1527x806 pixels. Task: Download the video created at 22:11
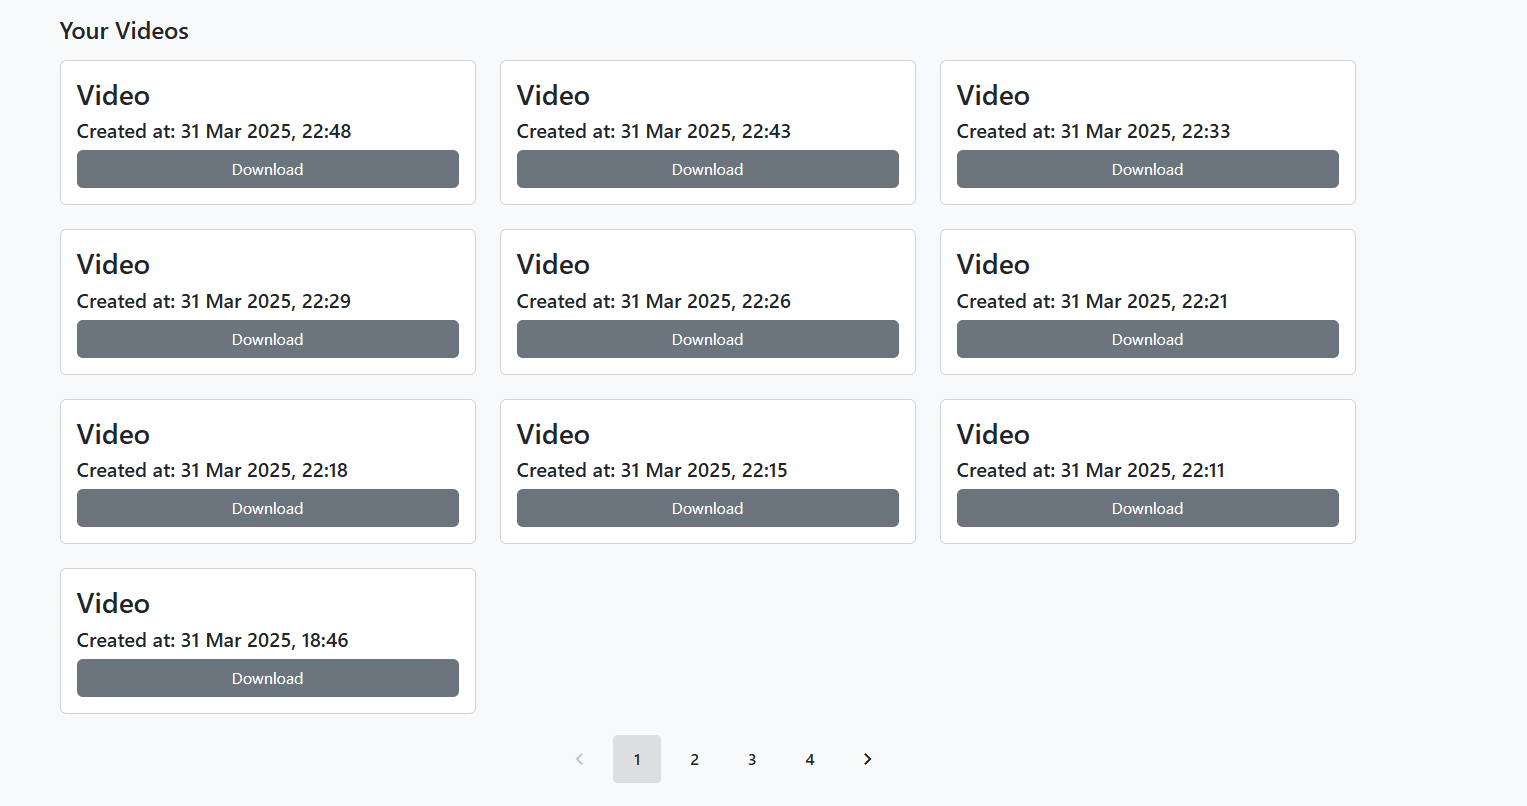[x=1147, y=508]
